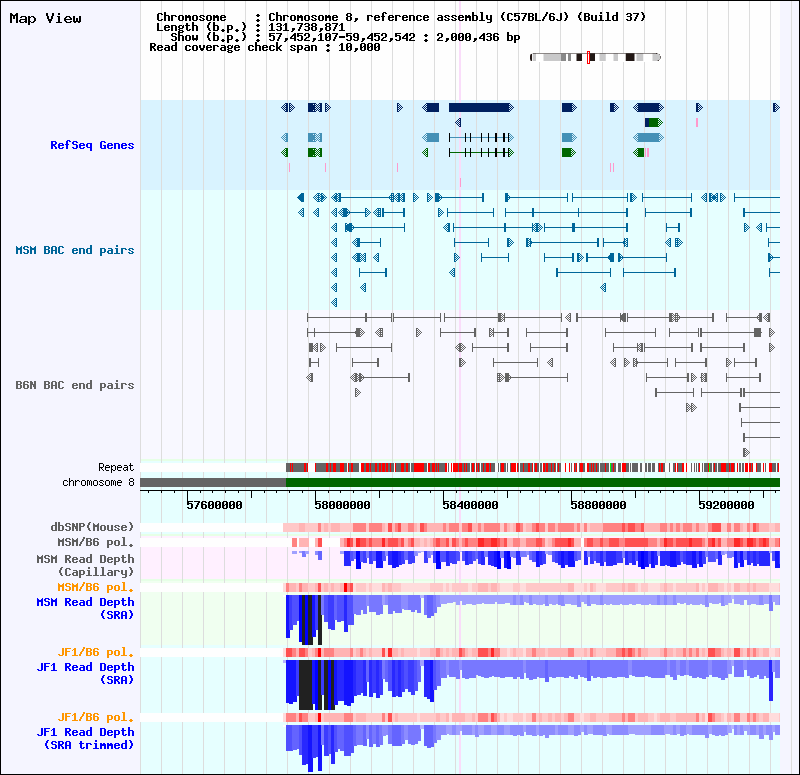
Task: Click the MSM Read Depth (Capillary) label
Action: (85, 565)
